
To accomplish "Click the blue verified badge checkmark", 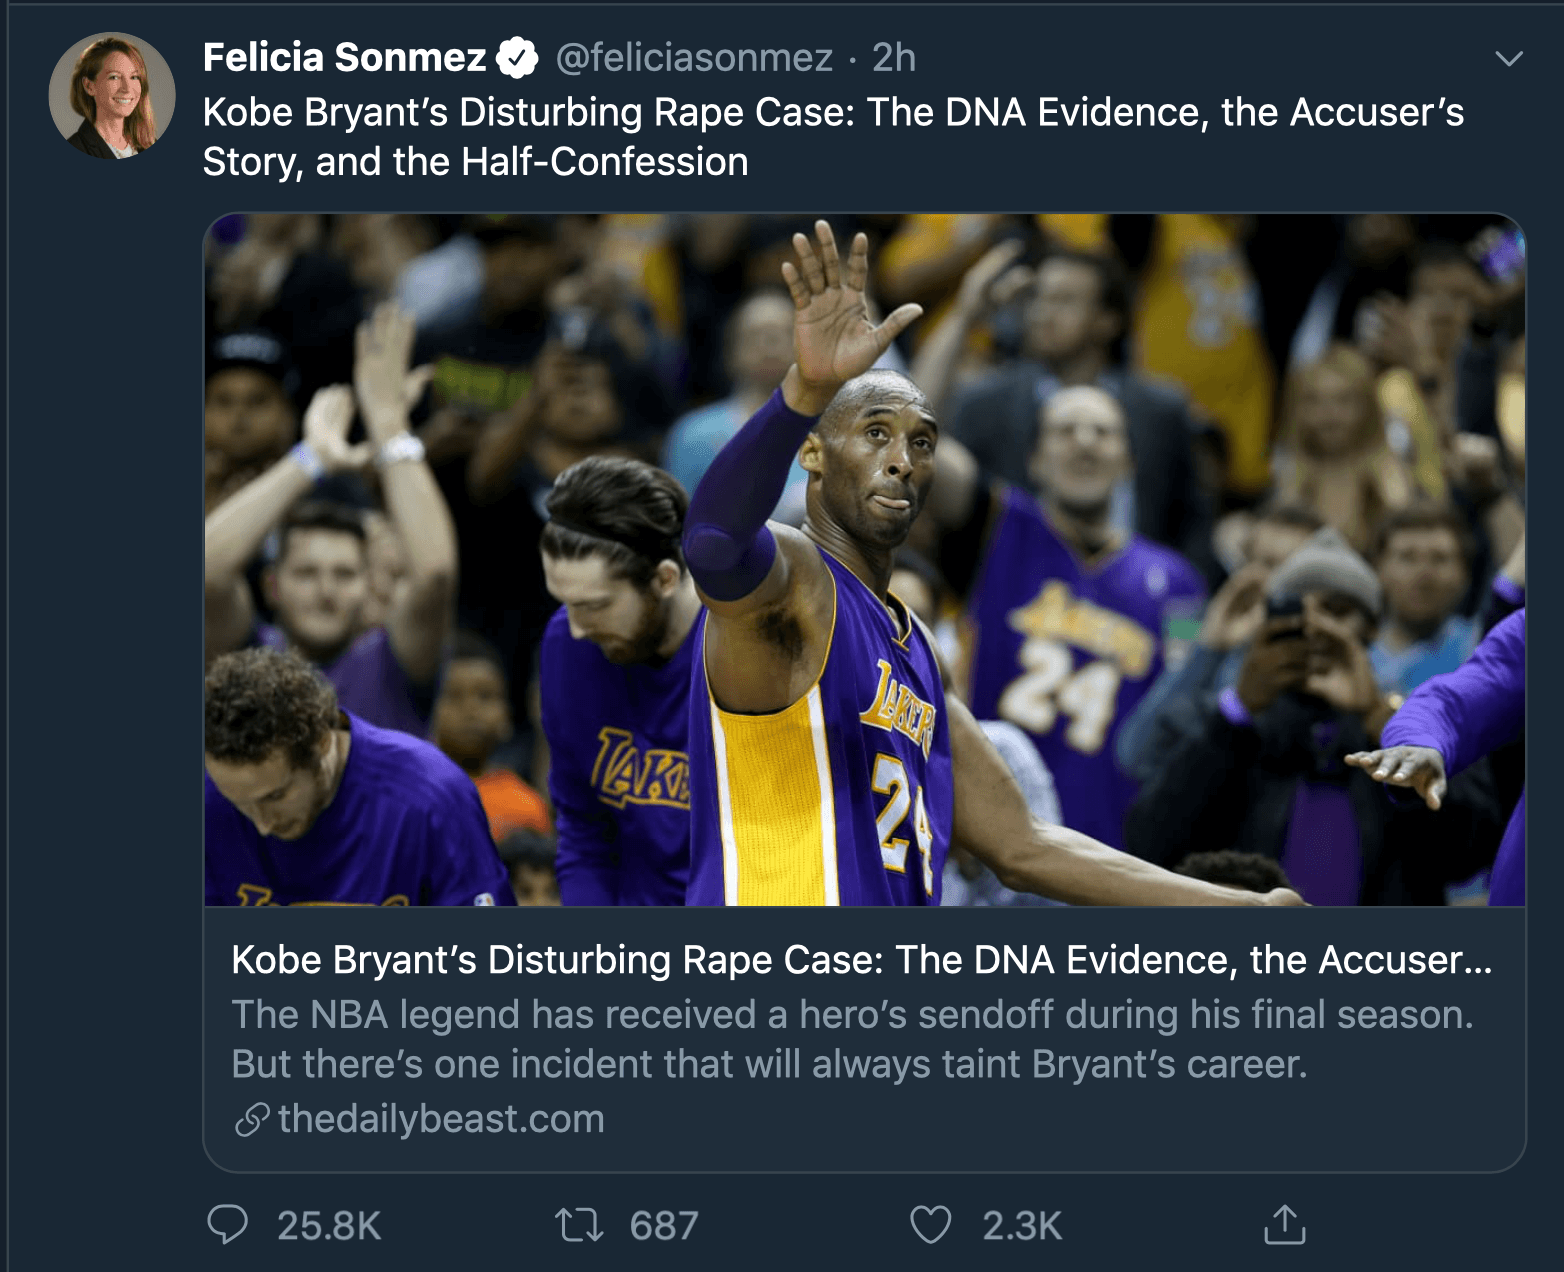I will pos(517,58).
